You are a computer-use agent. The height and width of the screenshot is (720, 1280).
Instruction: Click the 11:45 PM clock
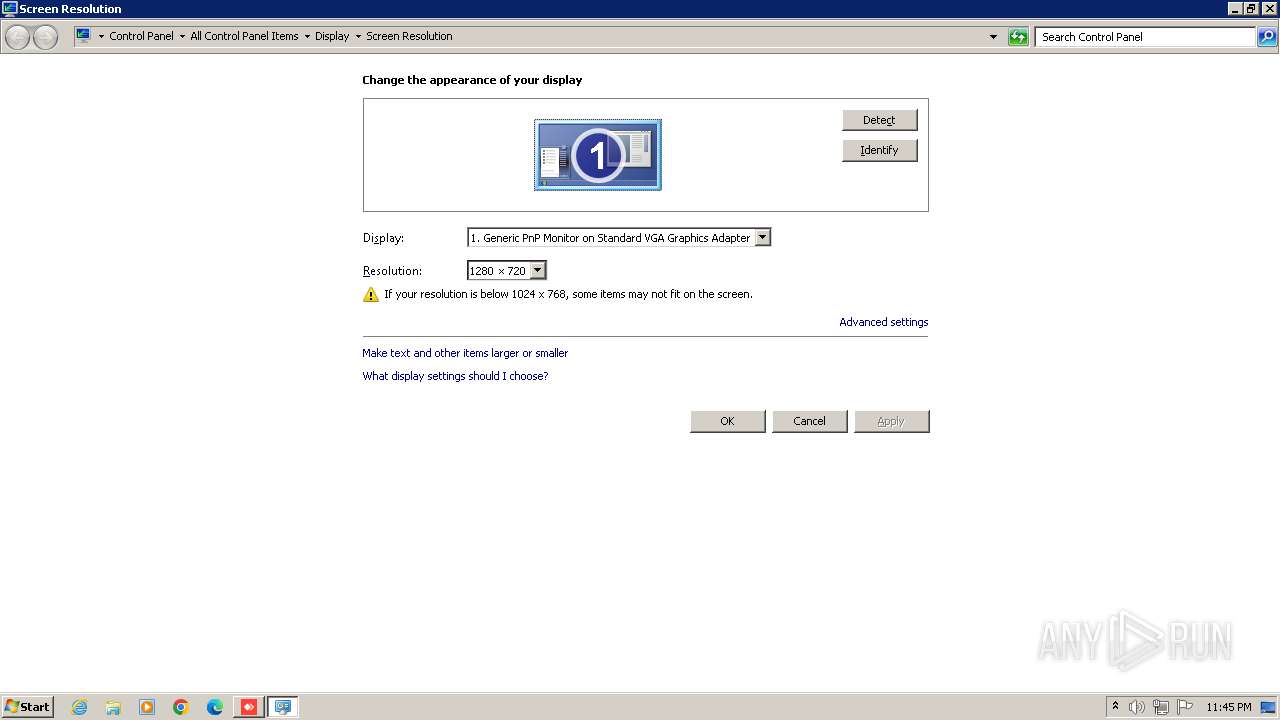pyautogui.click(x=1229, y=707)
